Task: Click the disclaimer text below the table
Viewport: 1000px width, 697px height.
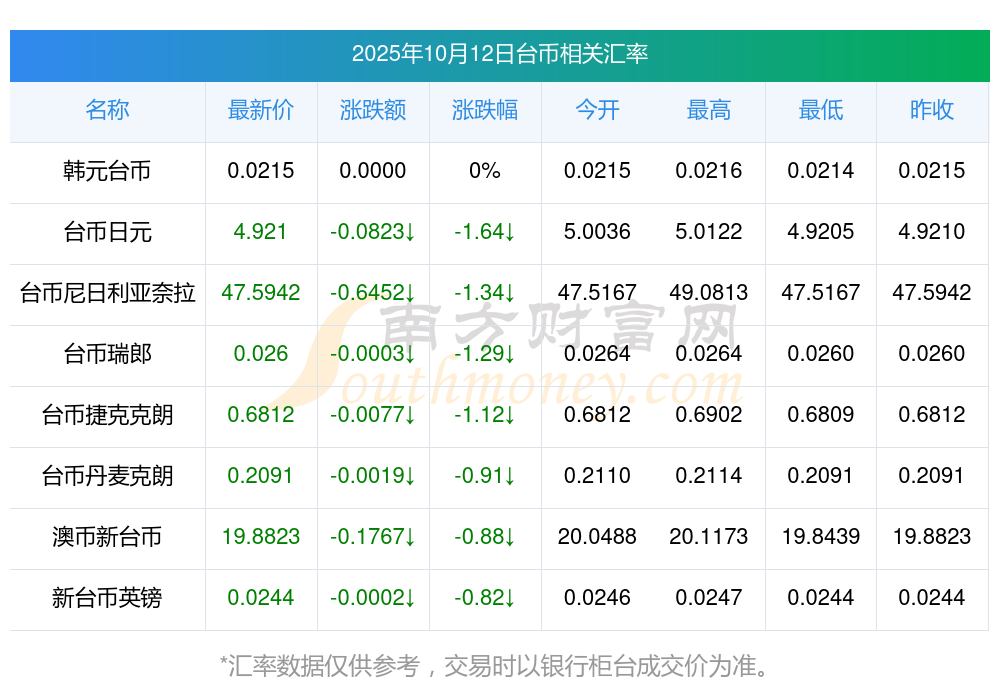Action: (x=499, y=665)
